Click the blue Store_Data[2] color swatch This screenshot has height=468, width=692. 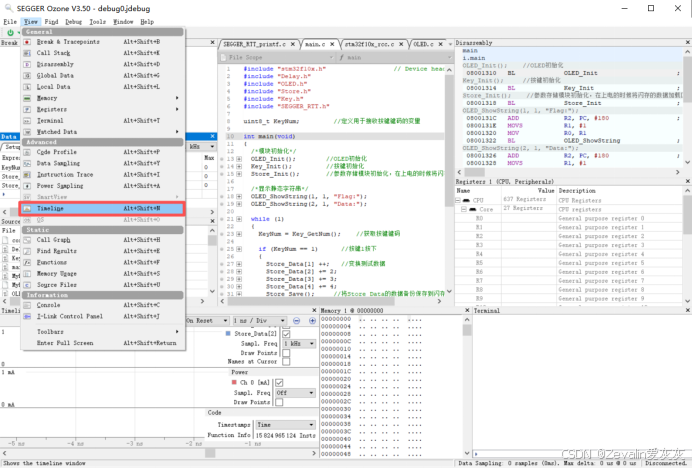[228, 334]
